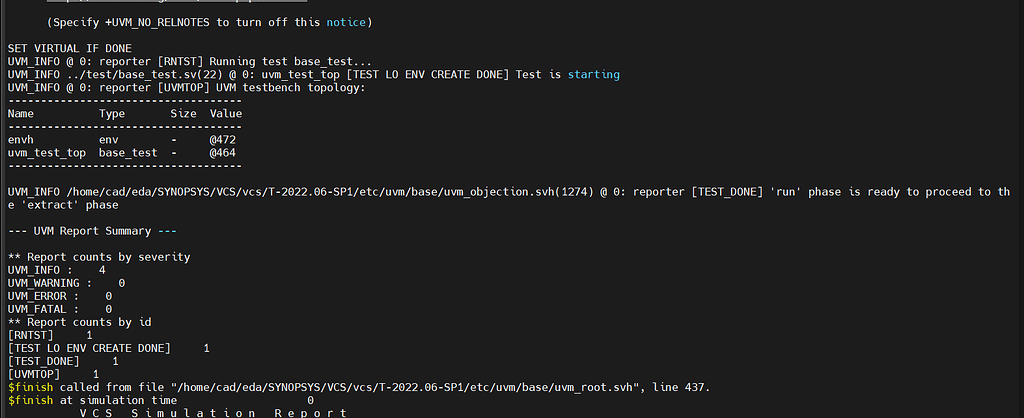Viewport: 1024px width, 418px height.
Task: Click the Value column header
Action: click(x=226, y=114)
